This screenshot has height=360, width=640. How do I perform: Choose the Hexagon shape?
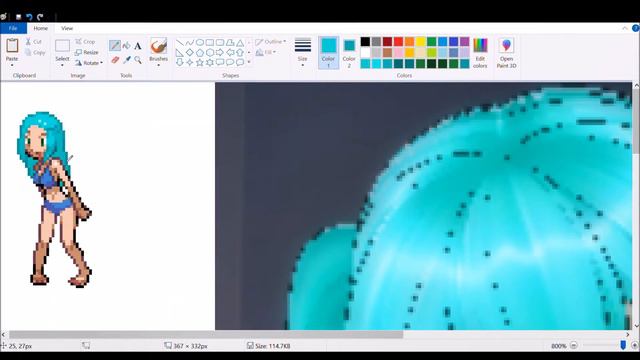(210, 52)
